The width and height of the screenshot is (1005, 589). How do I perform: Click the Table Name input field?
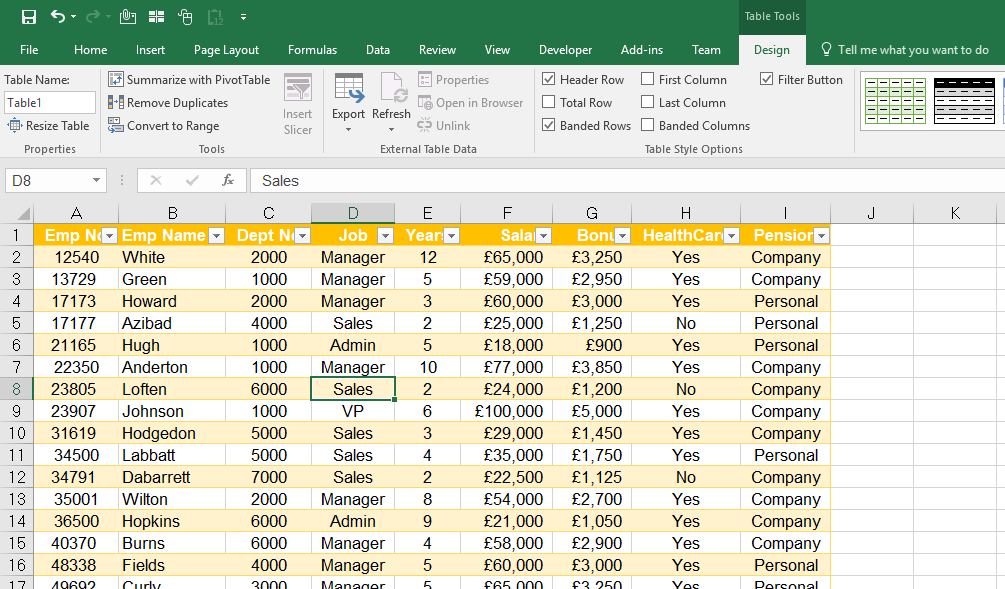coord(50,103)
